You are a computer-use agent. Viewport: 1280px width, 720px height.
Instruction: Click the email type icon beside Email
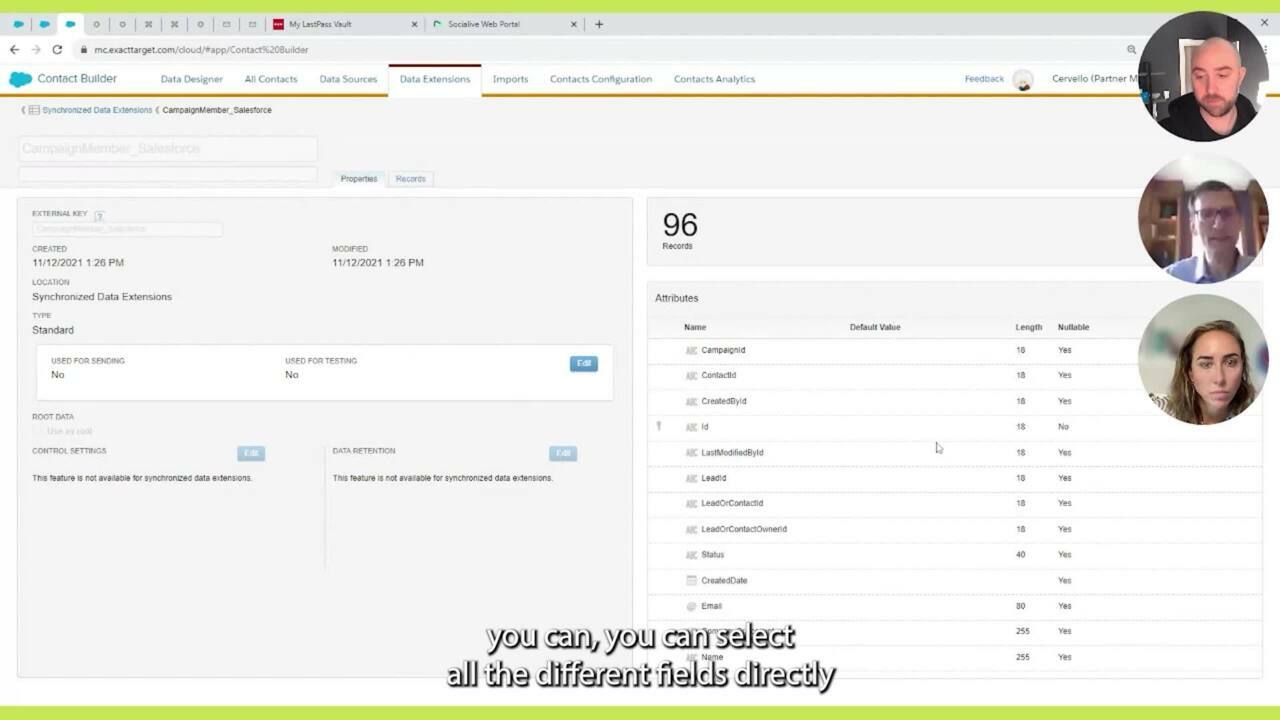pos(691,606)
